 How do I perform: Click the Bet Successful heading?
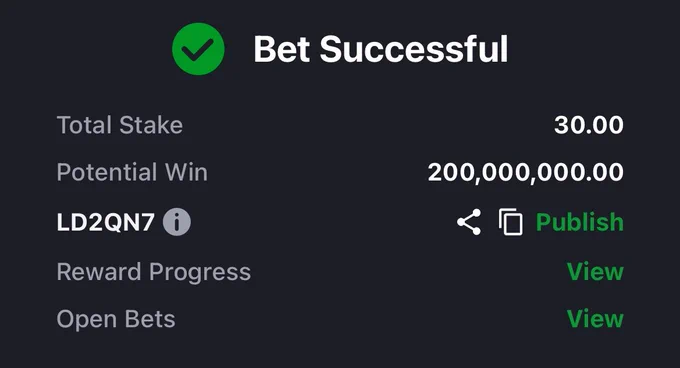(x=381, y=49)
